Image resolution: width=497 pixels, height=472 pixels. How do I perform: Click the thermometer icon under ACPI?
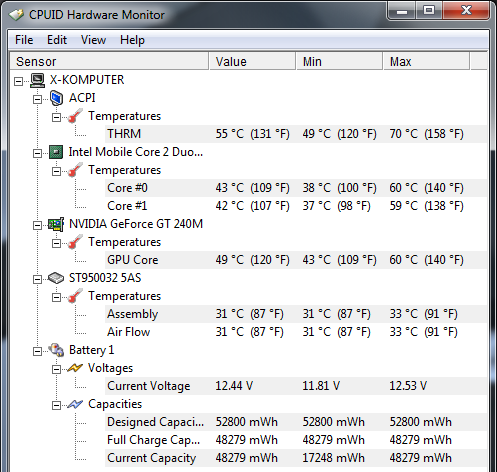point(75,116)
